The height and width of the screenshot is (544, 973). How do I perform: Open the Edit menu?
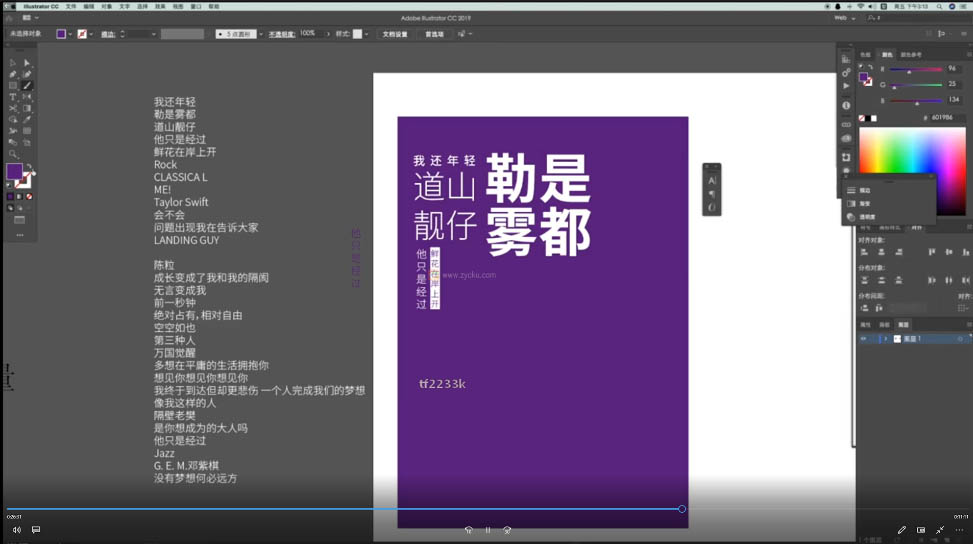tap(89, 6)
